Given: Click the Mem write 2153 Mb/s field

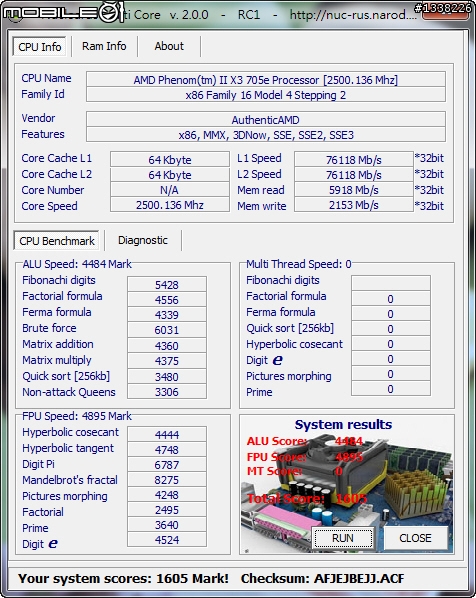Looking at the screenshot, I should (354, 205).
